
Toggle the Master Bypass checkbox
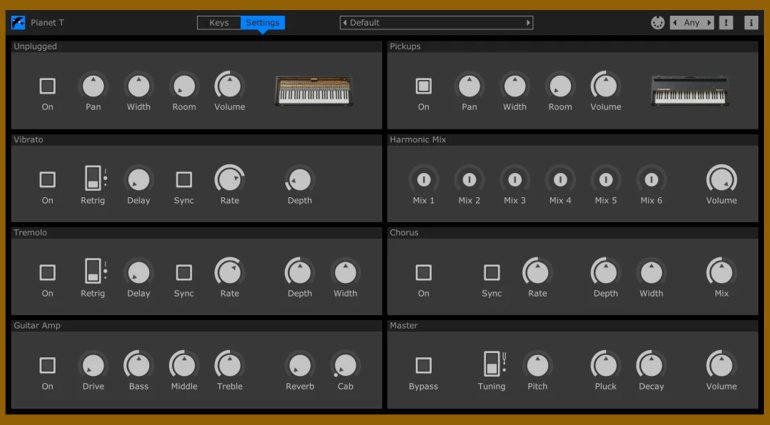click(424, 365)
